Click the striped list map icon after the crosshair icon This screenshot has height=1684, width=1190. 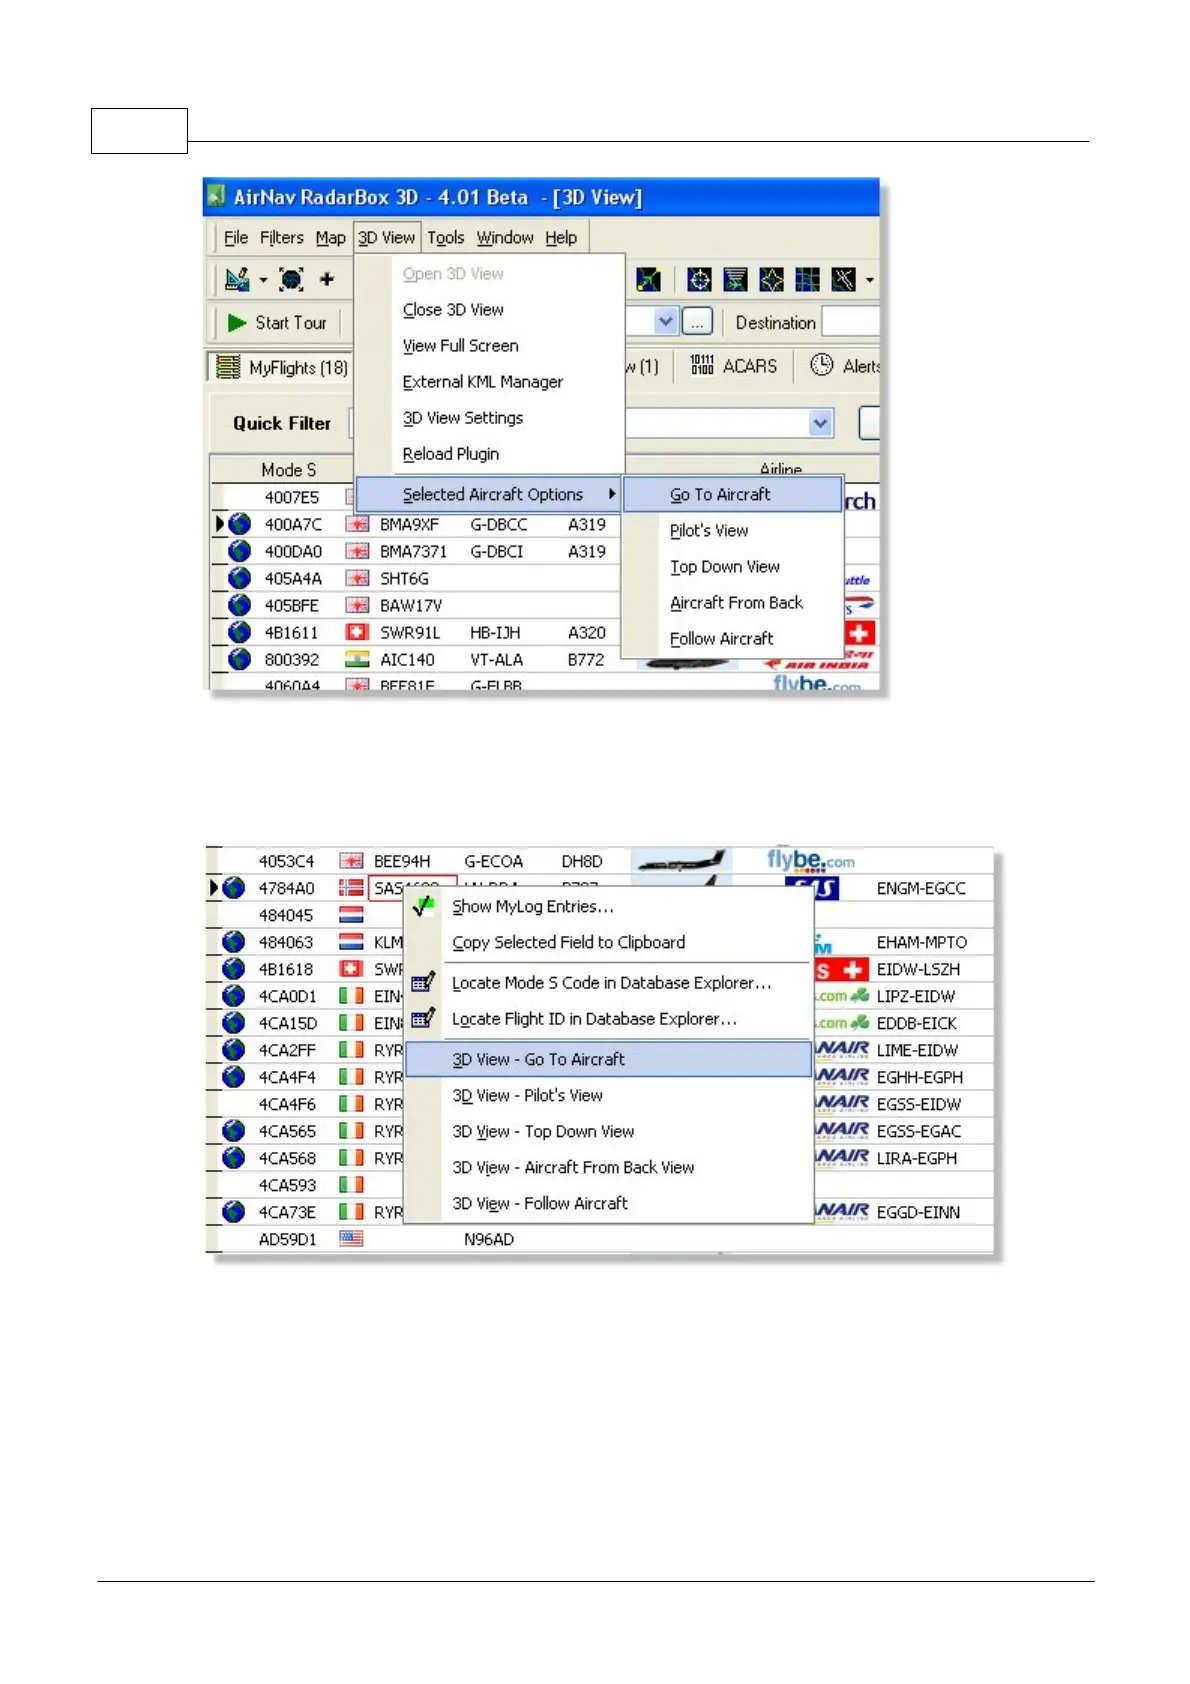tap(736, 280)
